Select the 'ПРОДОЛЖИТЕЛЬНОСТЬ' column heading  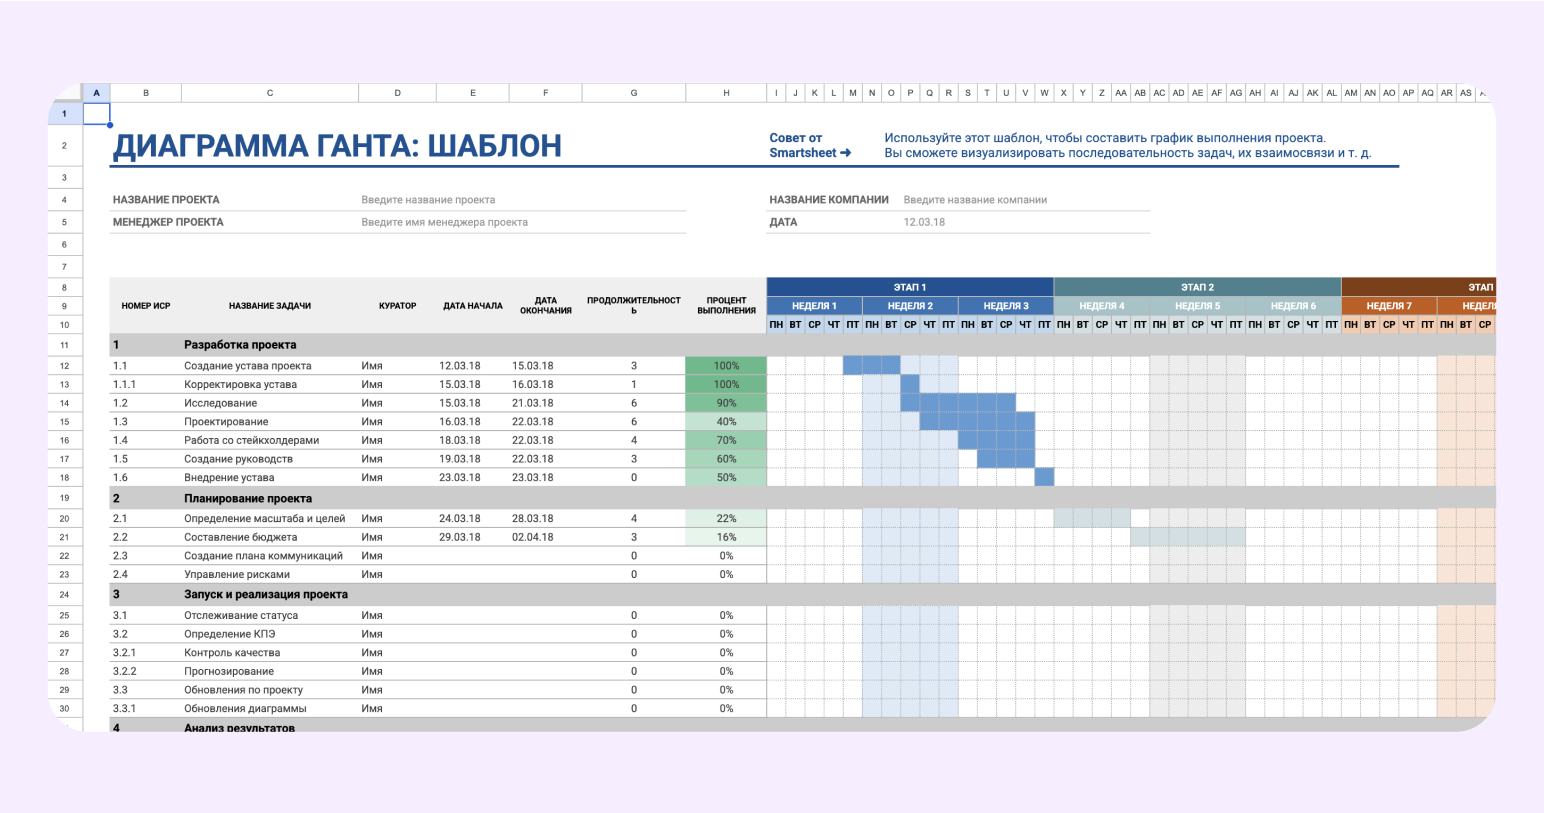(x=634, y=305)
